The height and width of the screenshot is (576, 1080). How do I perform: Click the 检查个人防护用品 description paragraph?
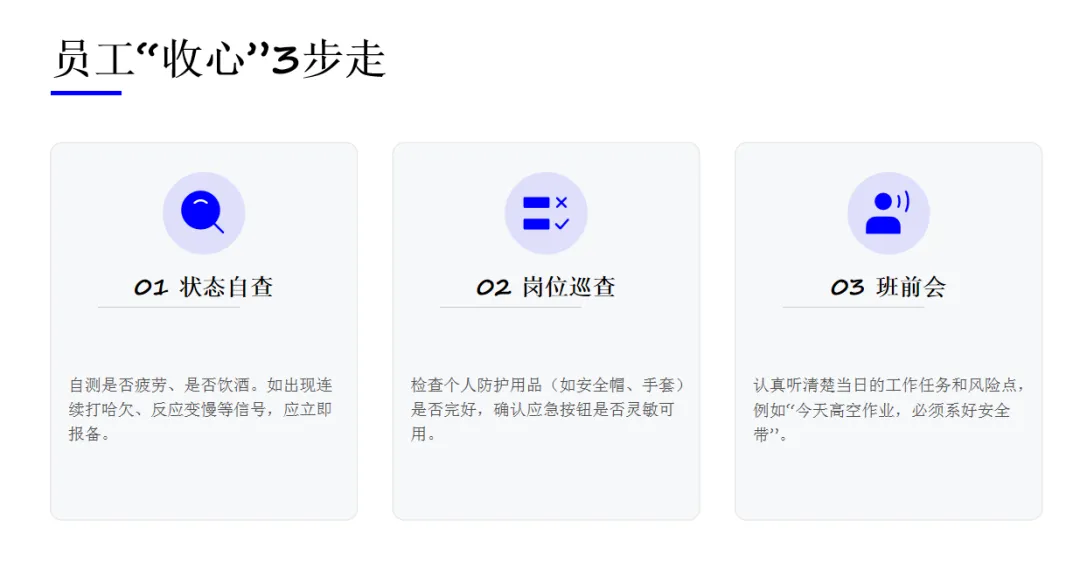tap(546, 409)
